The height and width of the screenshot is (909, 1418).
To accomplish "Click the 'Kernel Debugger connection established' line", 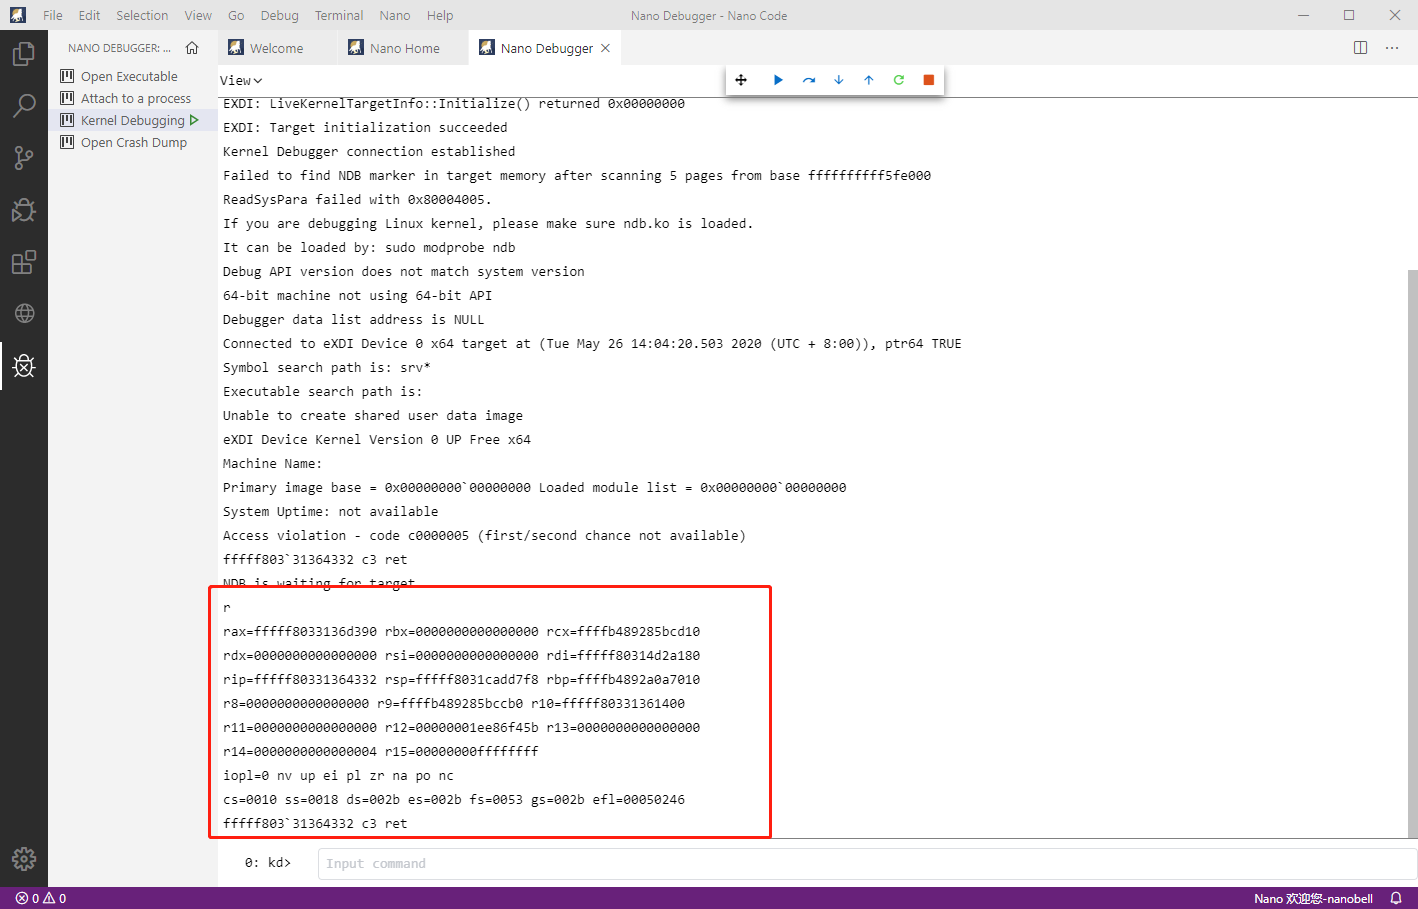I will click(369, 152).
